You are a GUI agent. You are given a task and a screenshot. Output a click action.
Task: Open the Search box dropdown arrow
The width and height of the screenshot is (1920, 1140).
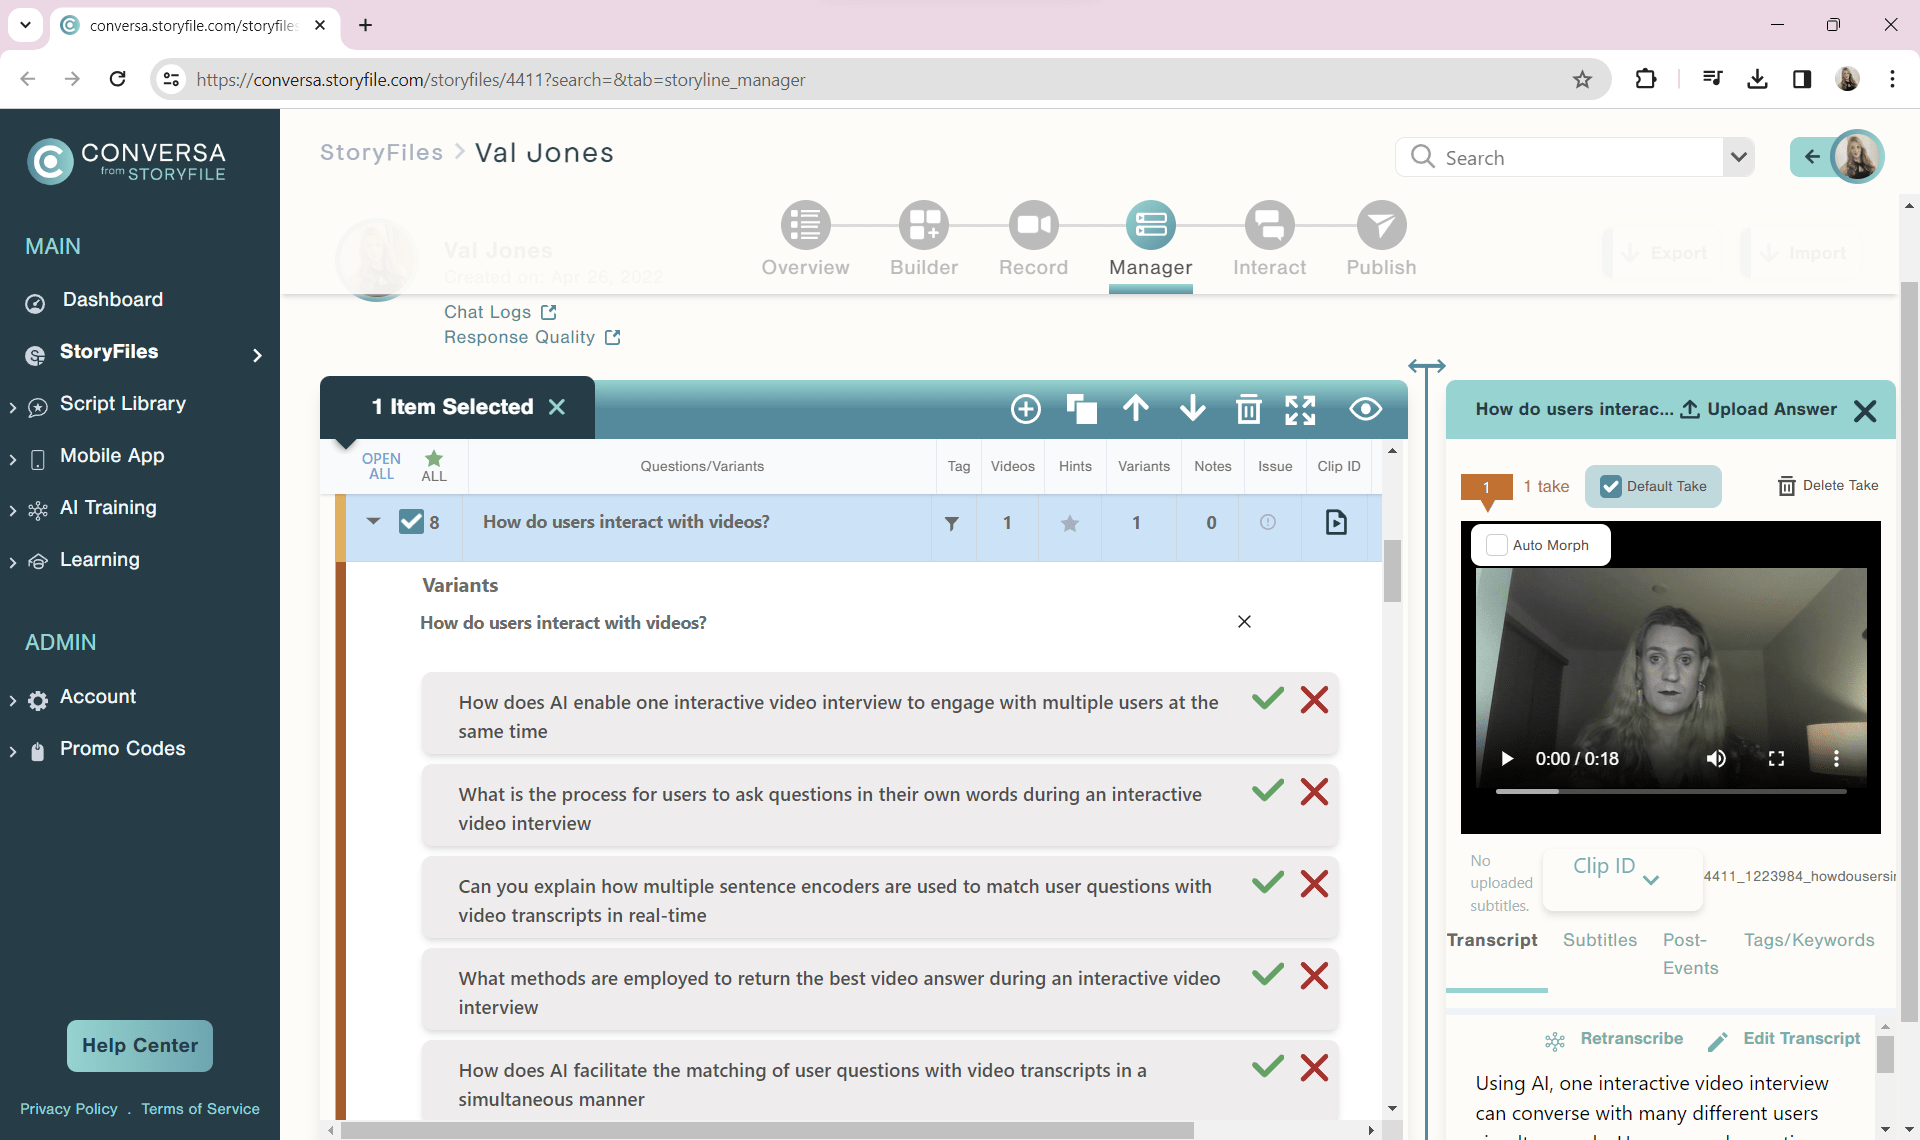(x=1738, y=157)
